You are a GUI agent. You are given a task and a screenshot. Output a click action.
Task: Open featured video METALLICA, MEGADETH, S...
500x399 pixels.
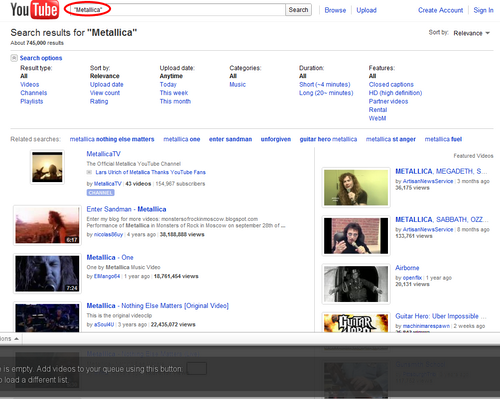pos(441,171)
